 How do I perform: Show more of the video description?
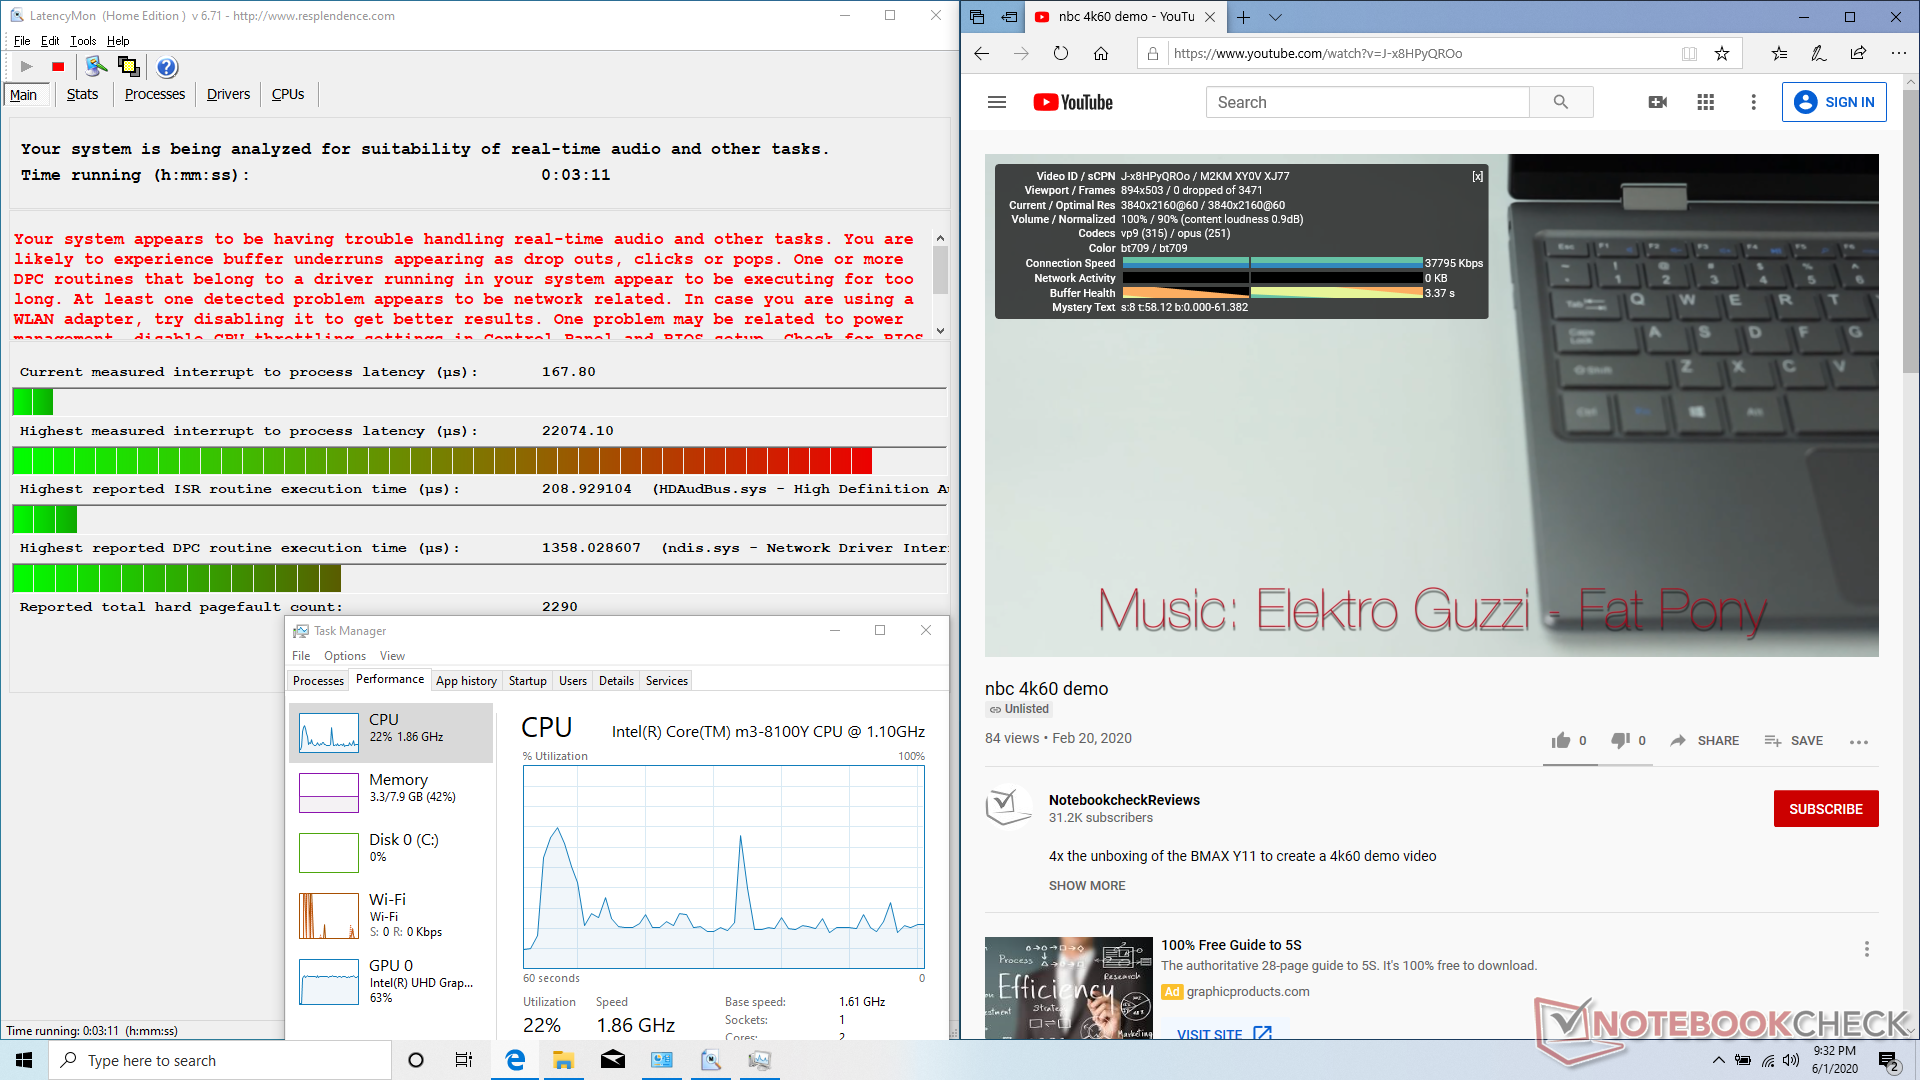pos(1086,886)
